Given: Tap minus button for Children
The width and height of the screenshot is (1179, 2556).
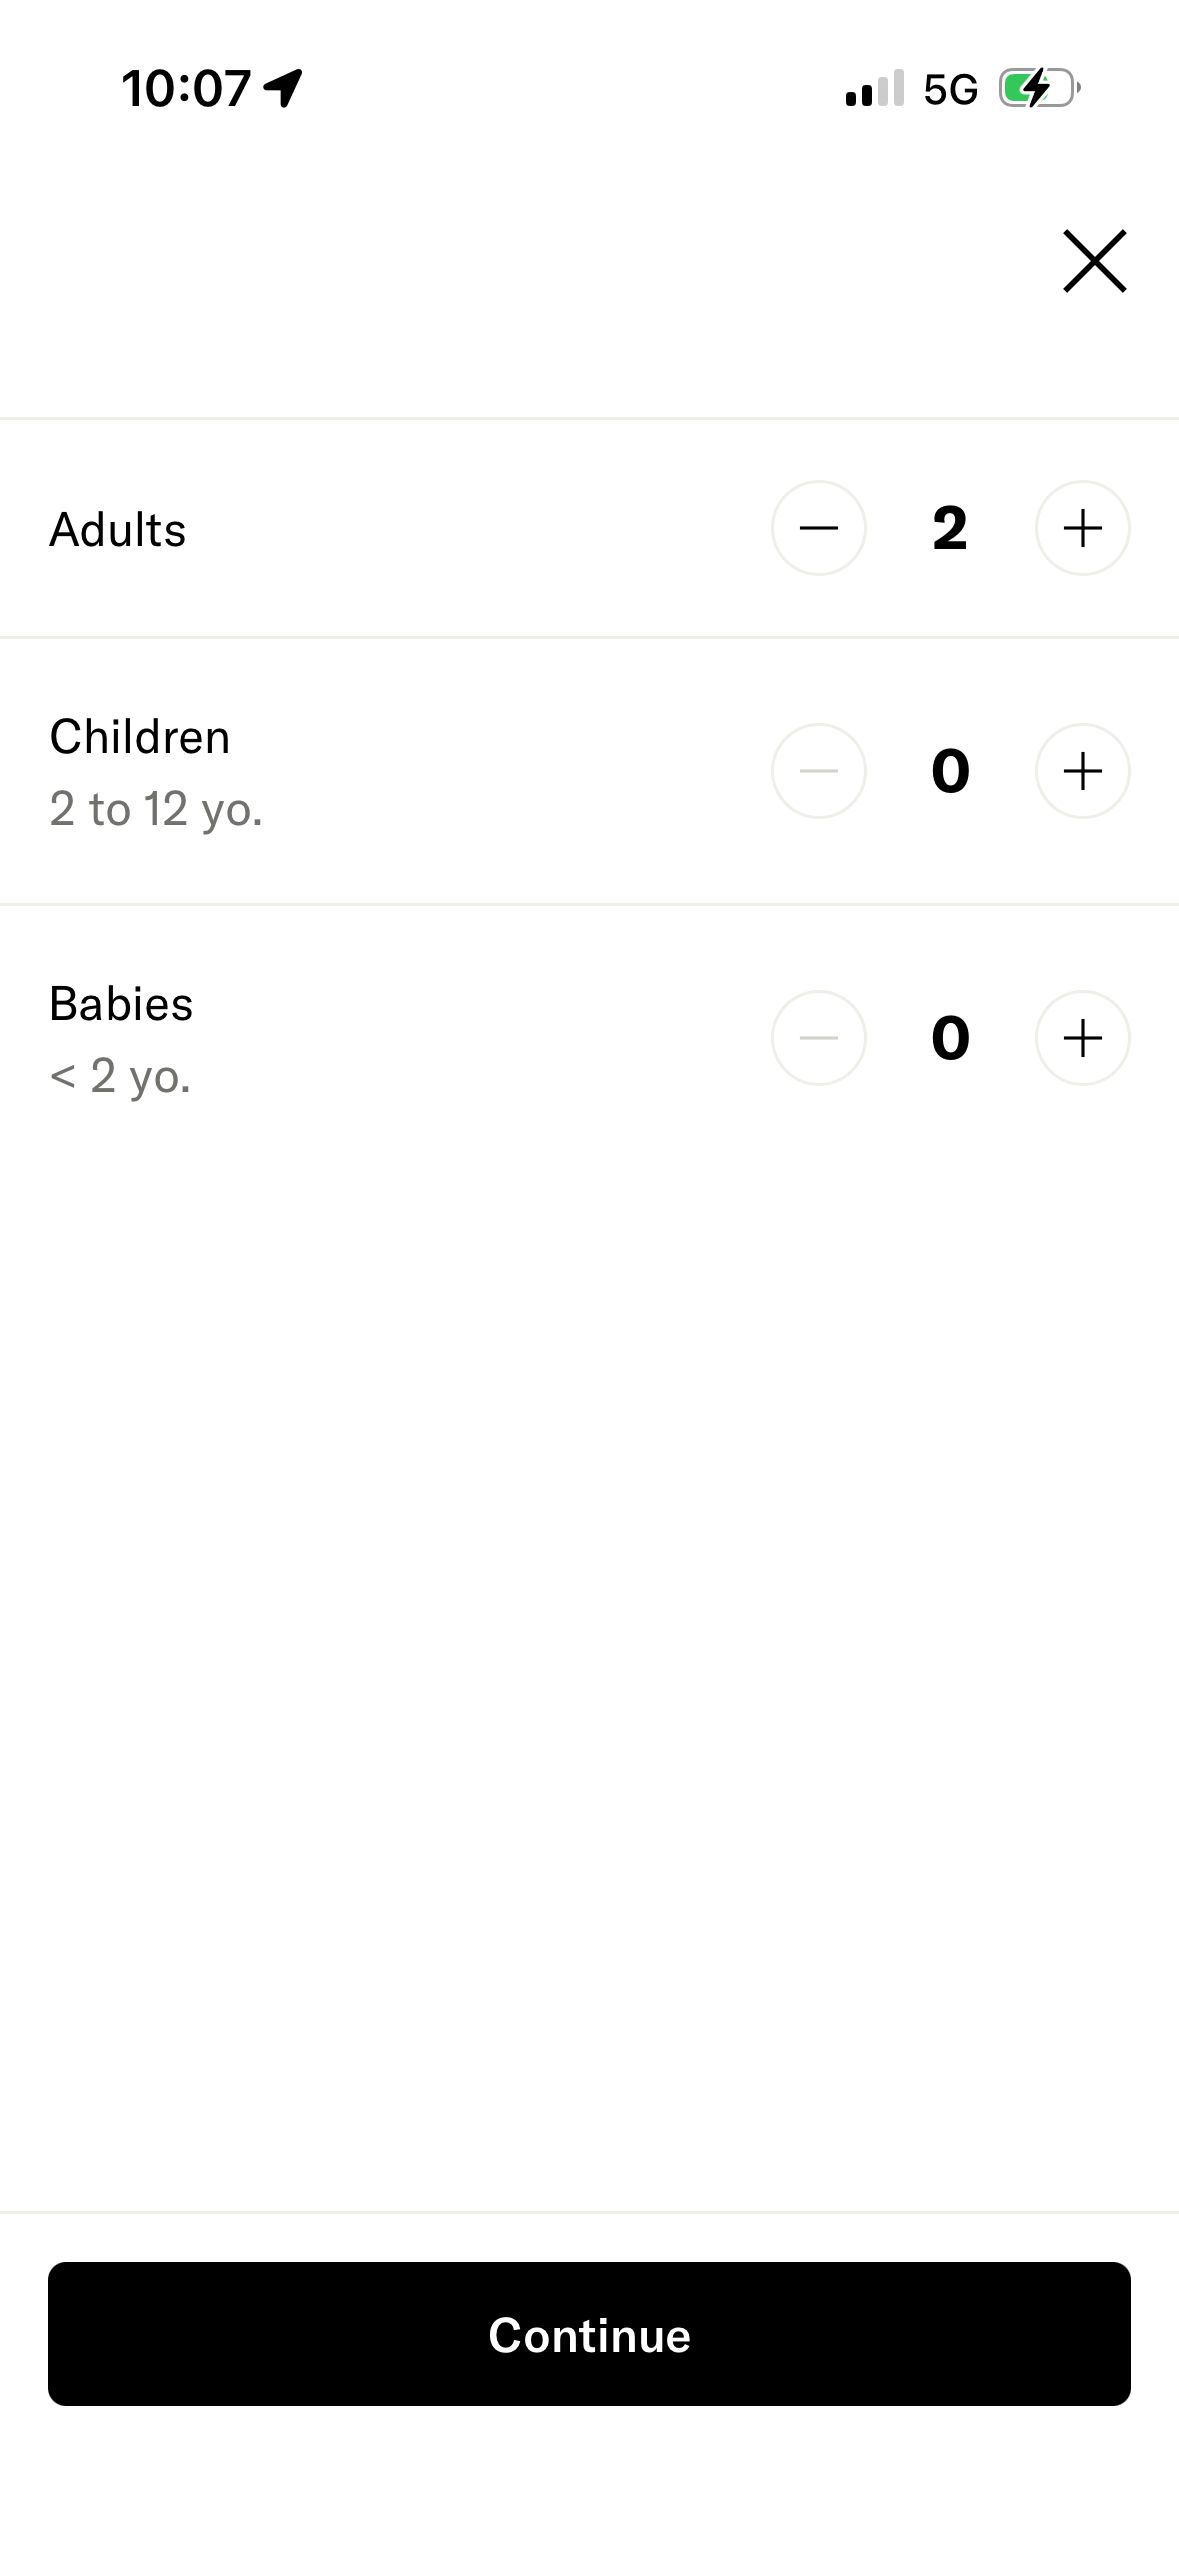Looking at the screenshot, I should 818,771.
